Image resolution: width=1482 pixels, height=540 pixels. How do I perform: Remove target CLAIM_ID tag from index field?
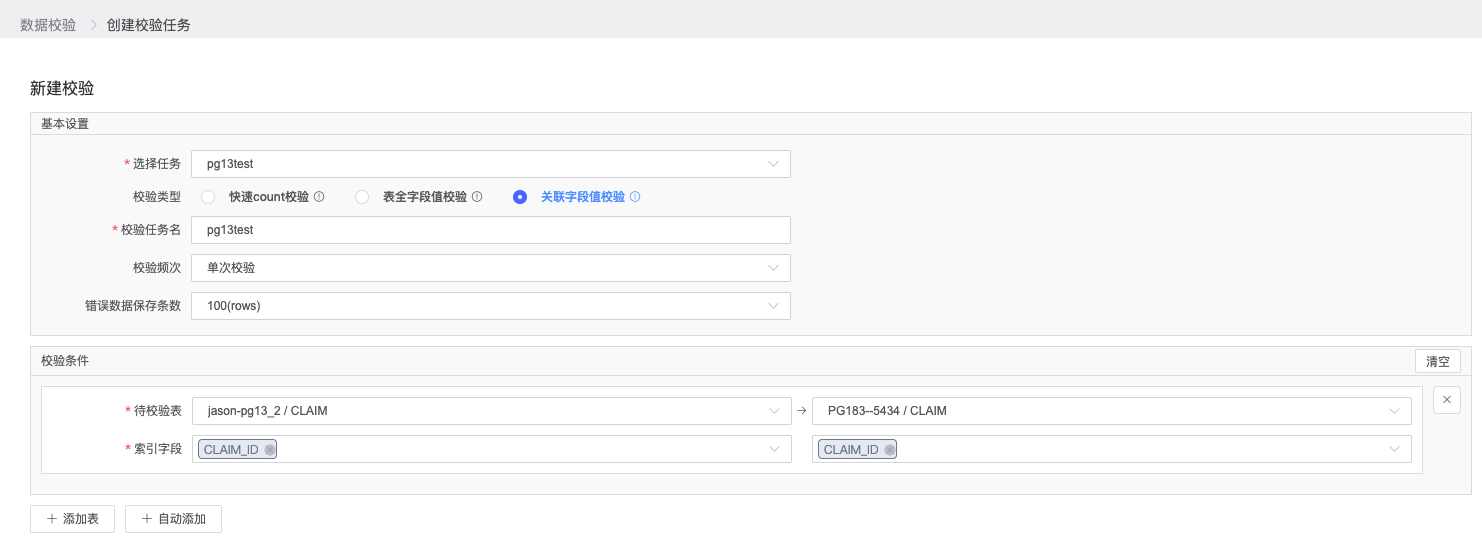coord(890,450)
